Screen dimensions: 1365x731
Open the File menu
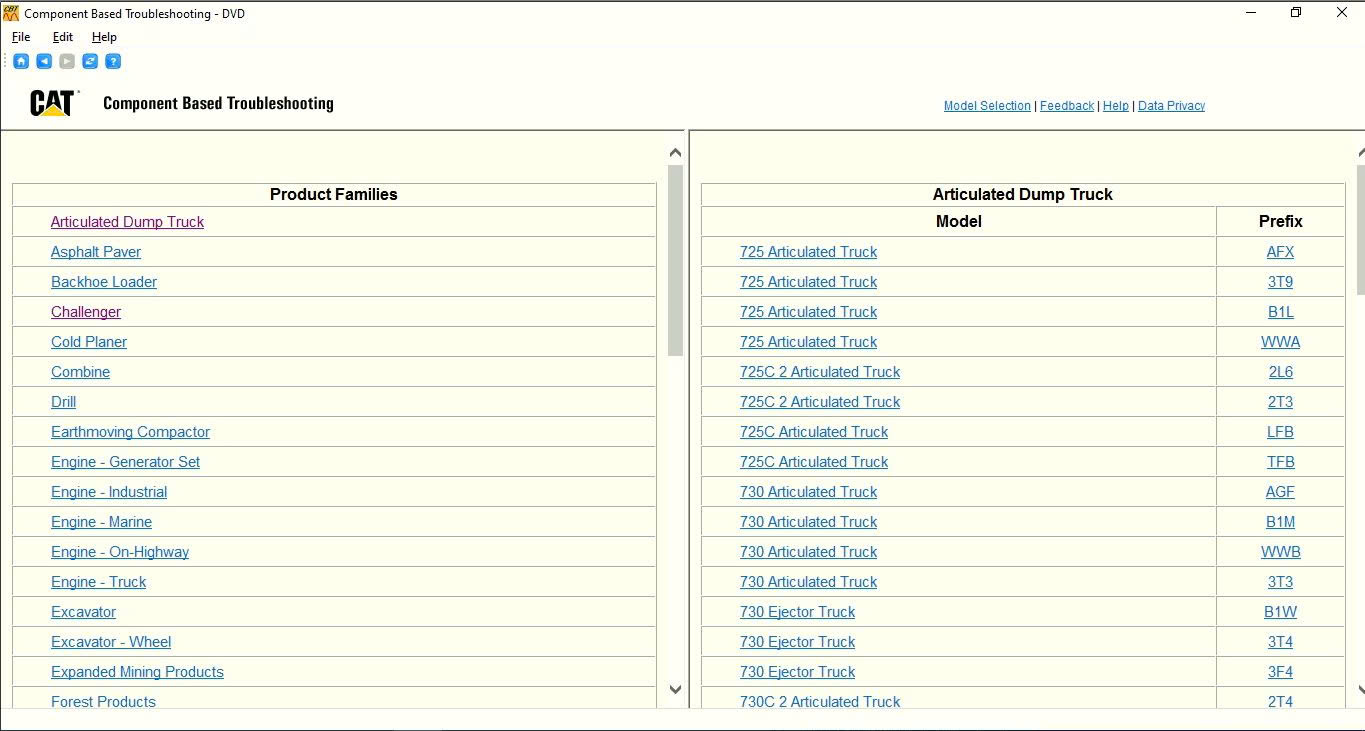[21, 37]
